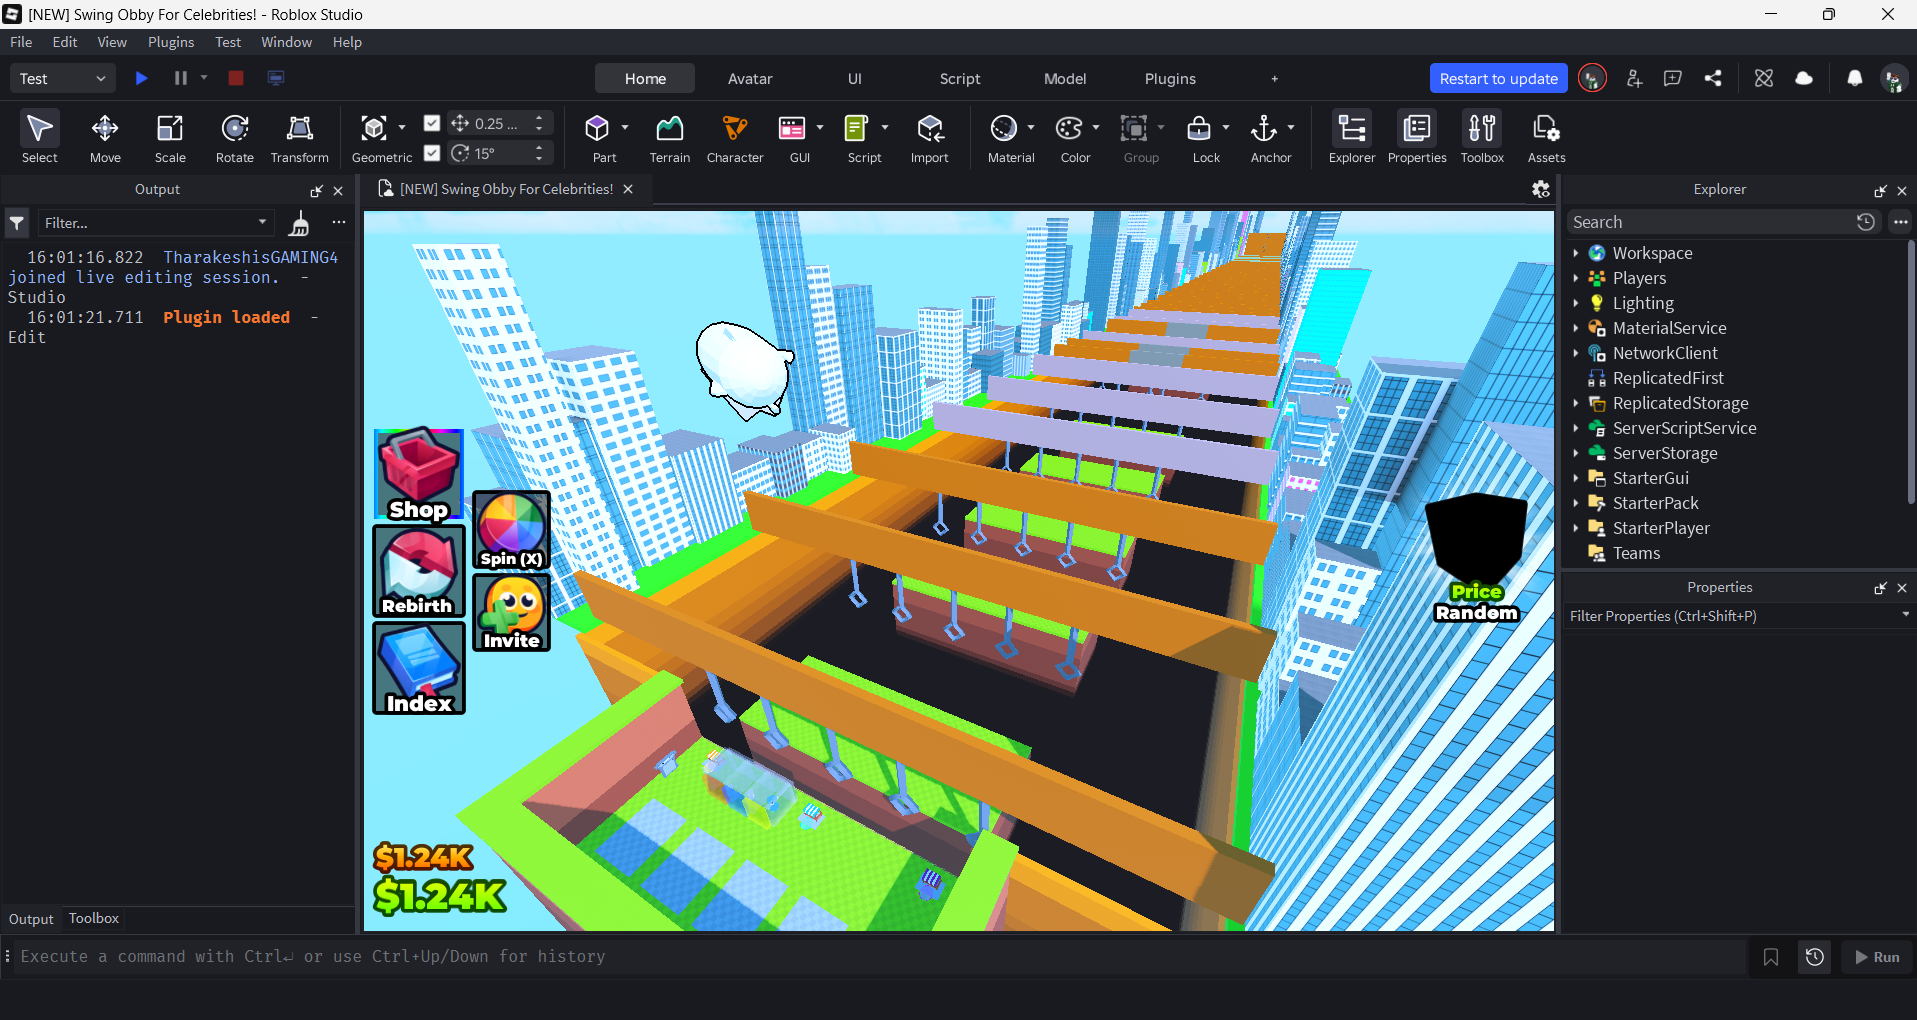
Task: Open the Part dropdown arrow
Action: pyautogui.click(x=625, y=128)
